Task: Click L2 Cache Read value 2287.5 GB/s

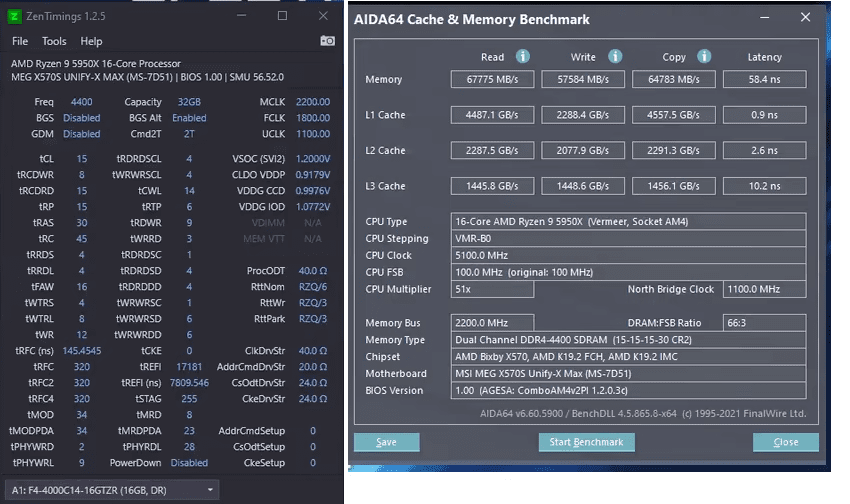Action: click(492, 150)
